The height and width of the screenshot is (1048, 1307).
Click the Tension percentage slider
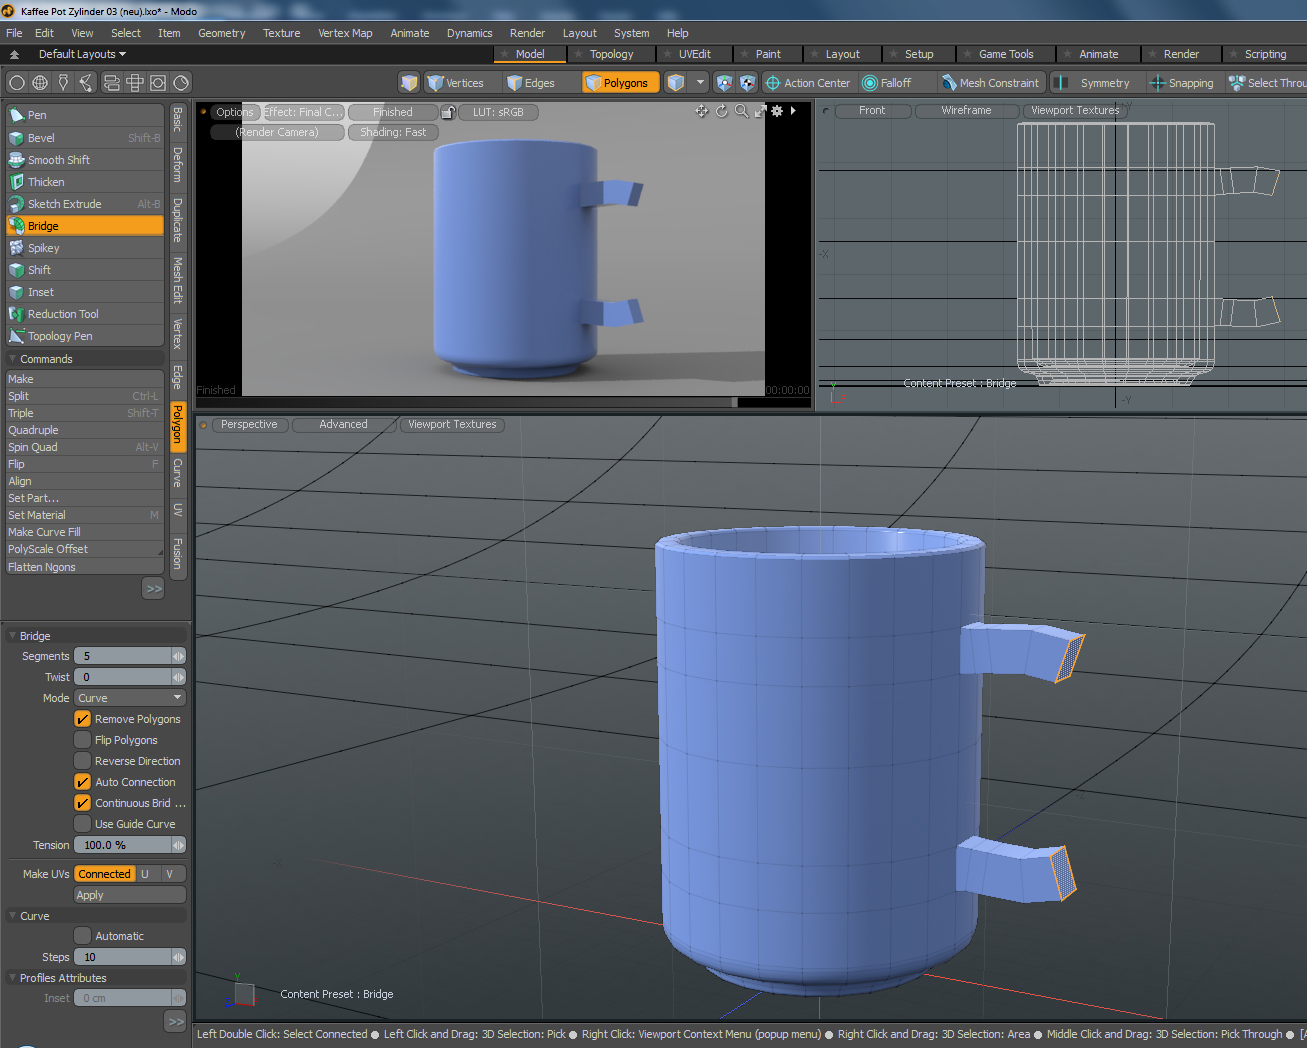(x=123, y=845)
